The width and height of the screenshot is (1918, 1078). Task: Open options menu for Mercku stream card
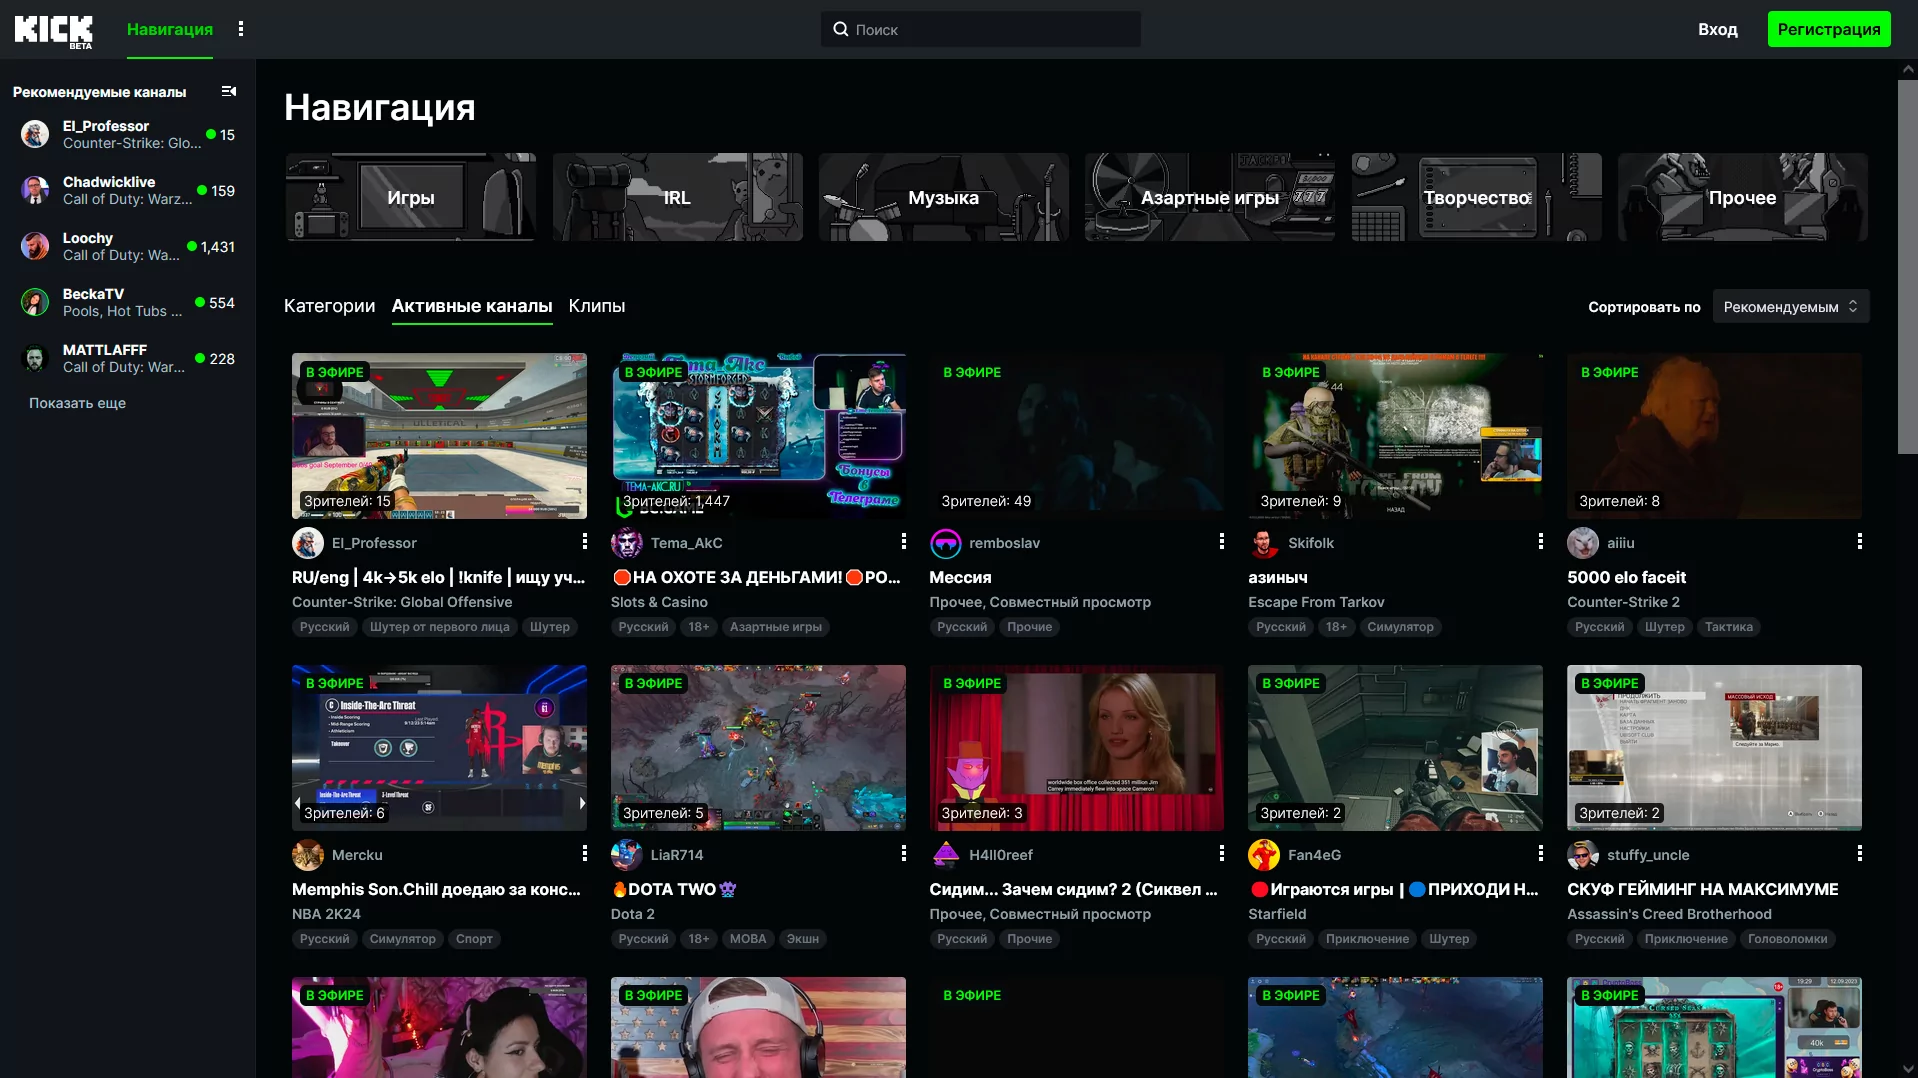[x=585, y=853]
